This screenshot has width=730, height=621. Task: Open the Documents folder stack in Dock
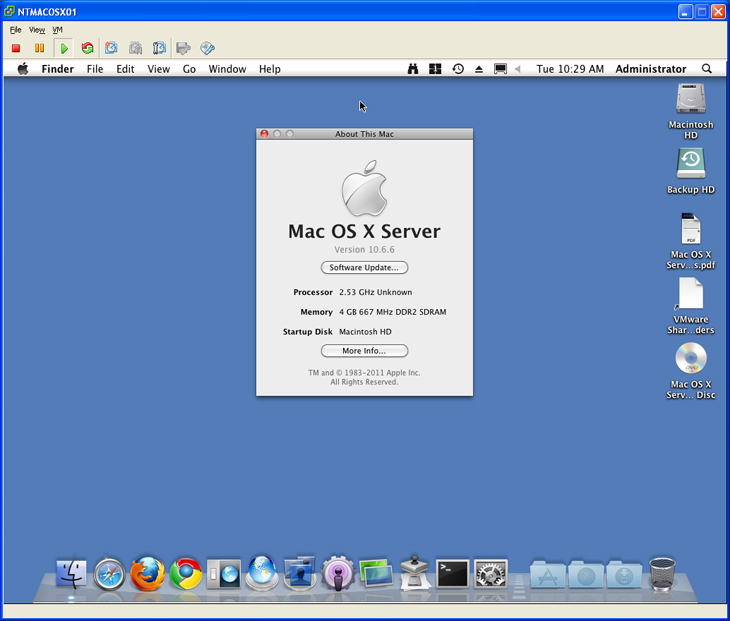click(x=586, y=575)
